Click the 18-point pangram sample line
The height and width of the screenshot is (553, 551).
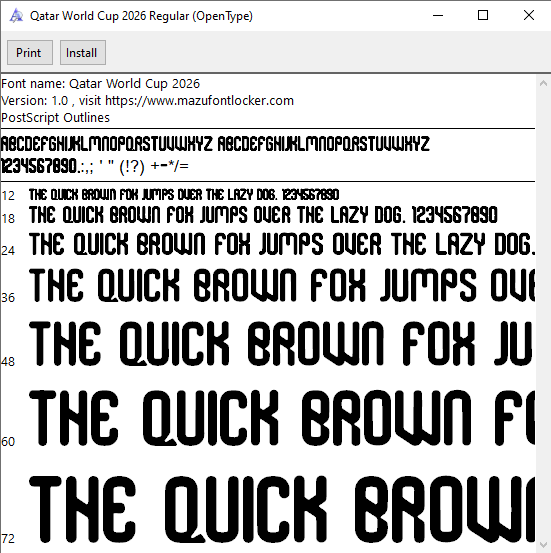[x=263, y=215]
